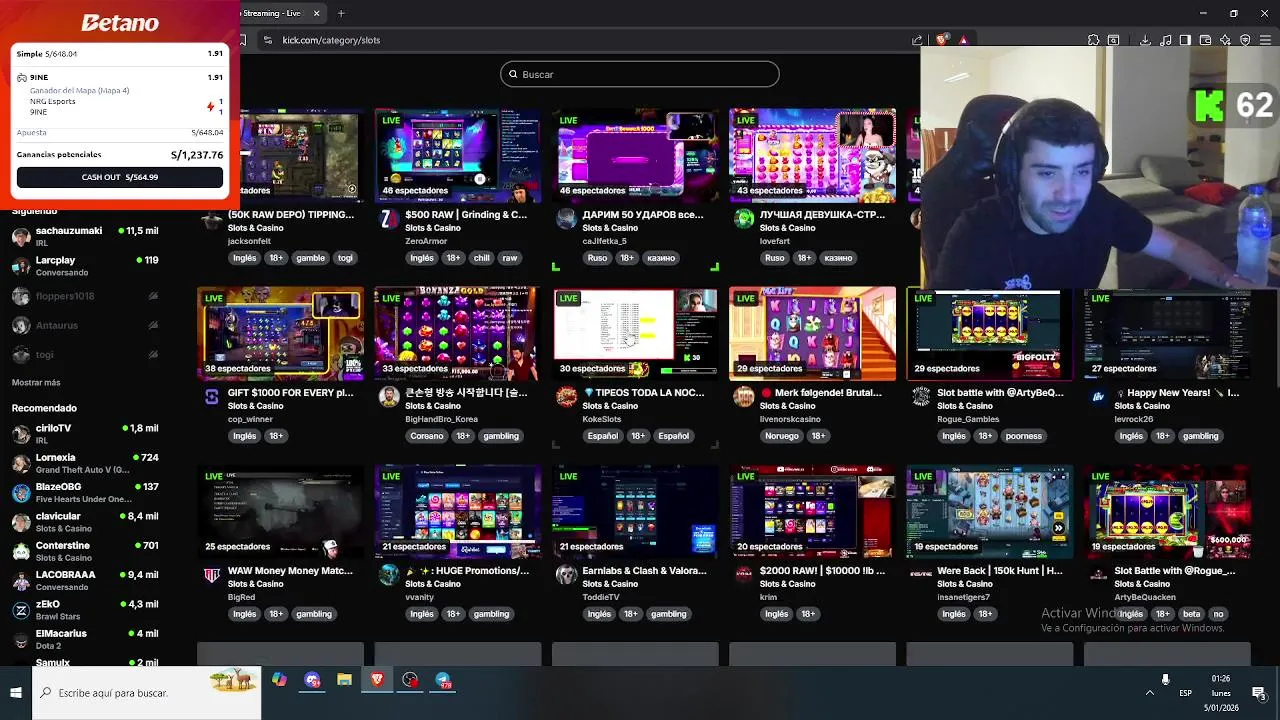The height and width of the screenshot is (720, 1280).
Task: Open the Copilot icon in the taskbar
Action: point(279,680)
